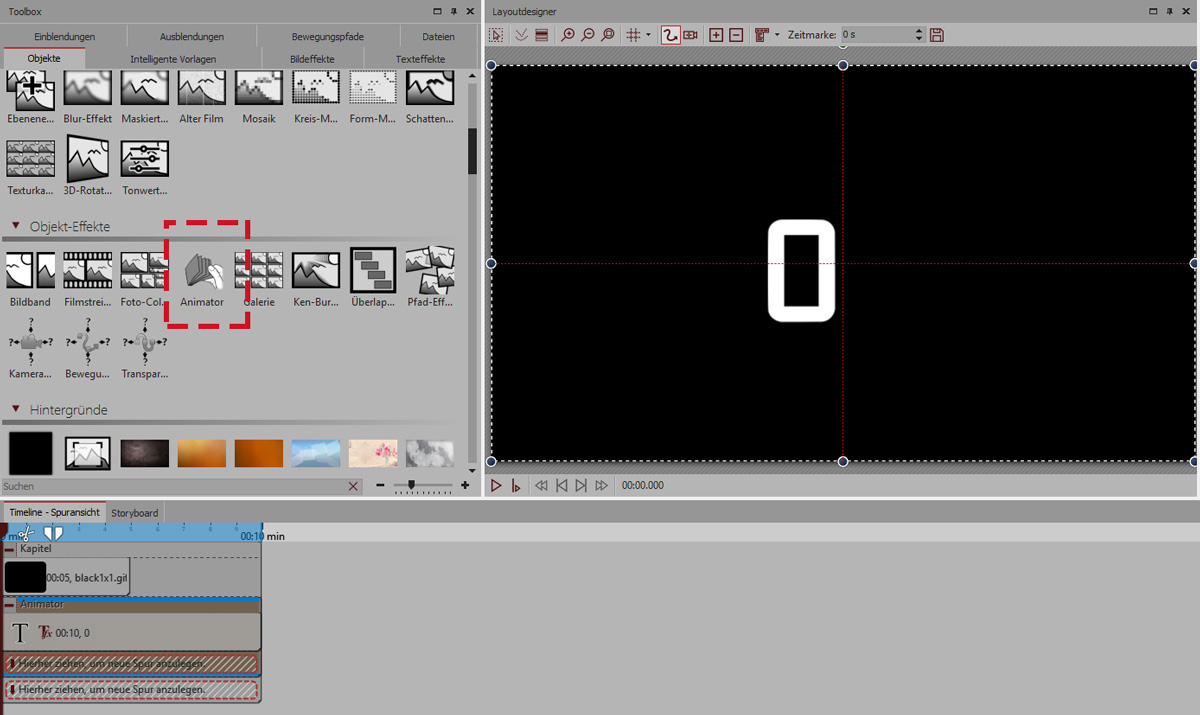Toggle the camera pan mode button
Screen dimensions: 1200x715
pos(690,35)
